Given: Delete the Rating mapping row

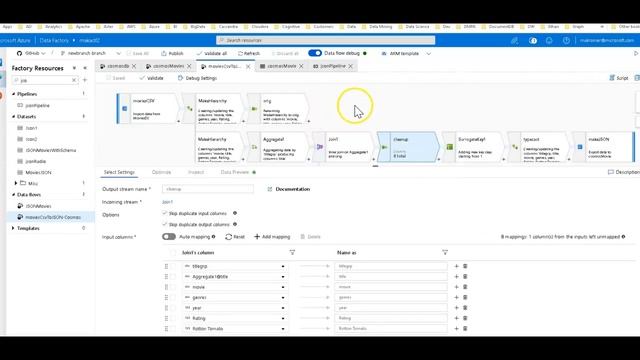Looking at the screenshot, I should click(x=465, y=318).
